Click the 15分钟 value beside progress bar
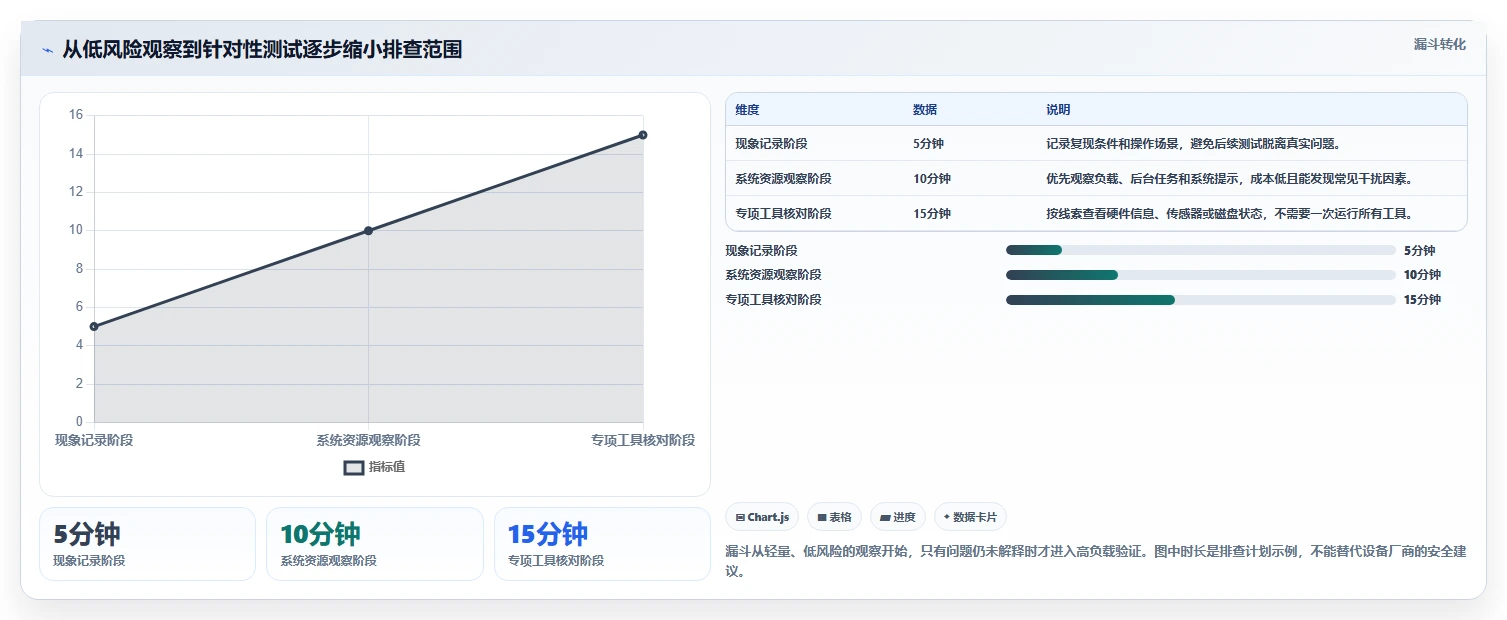The image size is (1507, 620). pos(1422,299)
